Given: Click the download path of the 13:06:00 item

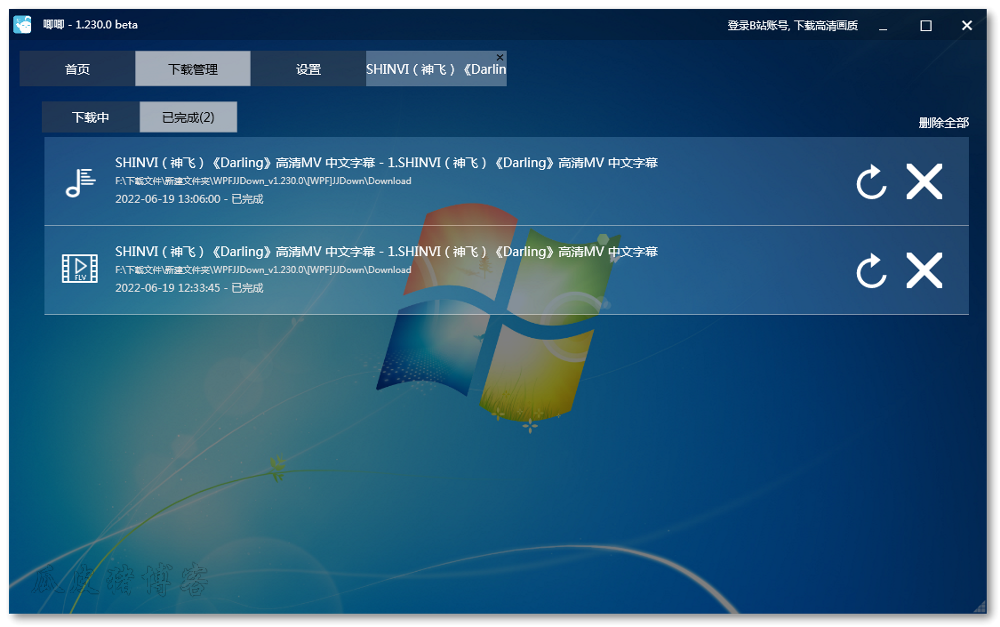Looking at the screenshot, I should 263,181.
